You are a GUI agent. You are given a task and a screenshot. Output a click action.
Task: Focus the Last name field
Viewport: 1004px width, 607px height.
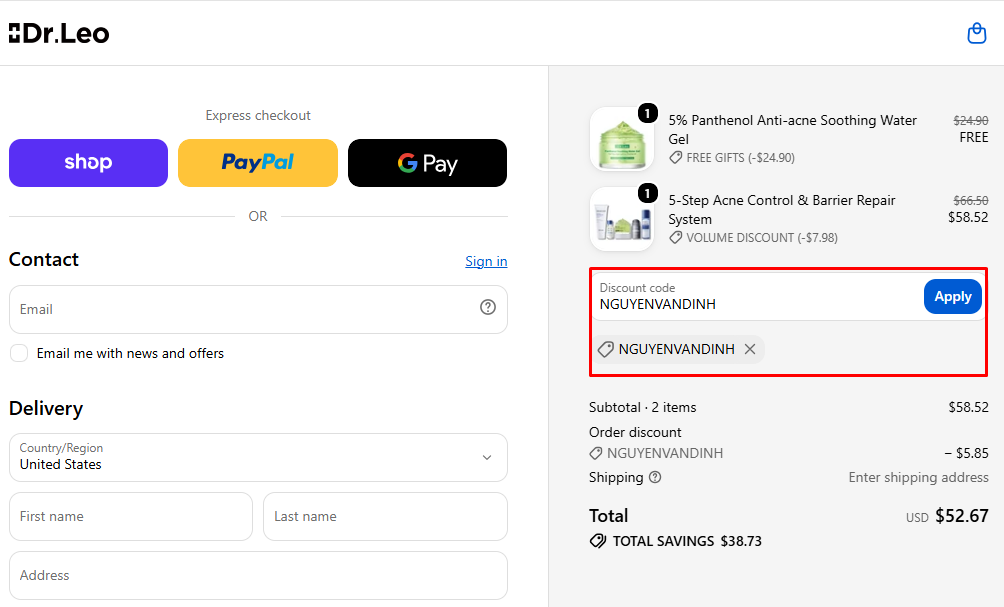(385, 516)
